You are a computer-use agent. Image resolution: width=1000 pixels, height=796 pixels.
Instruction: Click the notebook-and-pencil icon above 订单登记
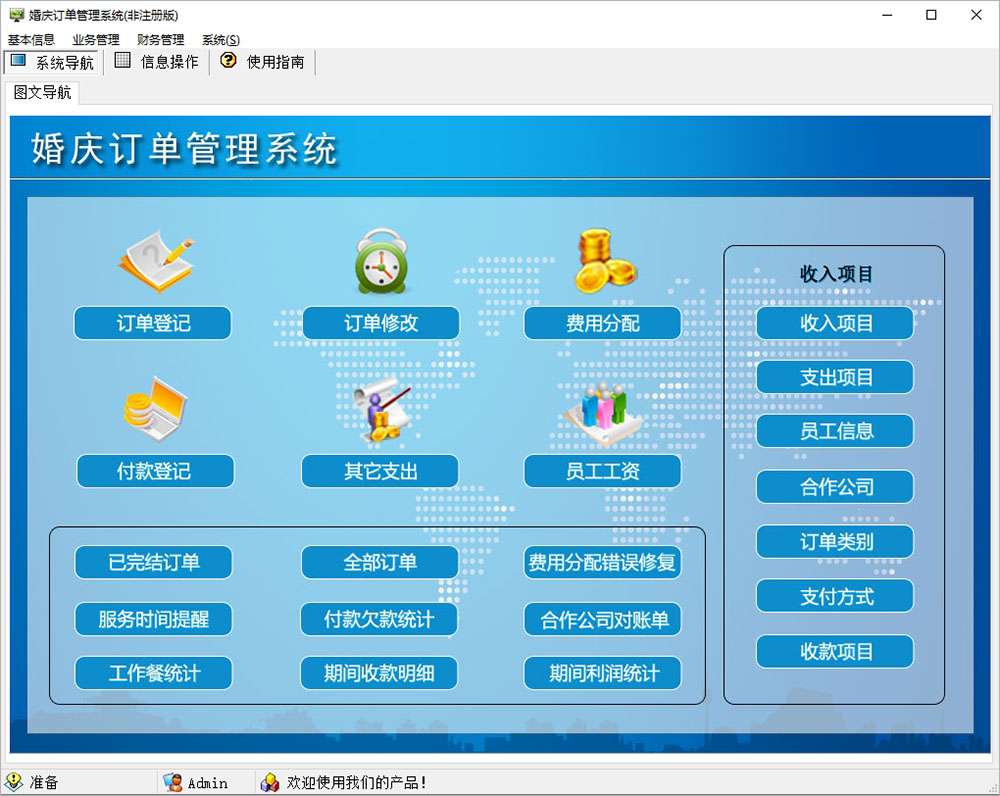(x=156, y=262)
